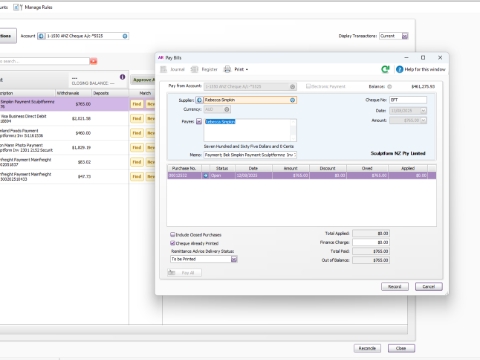Open Register from the Pay Bills toolbar
The height and width of the screenshot is (360, 480).
pyautogui.click(x=204, y=69)
